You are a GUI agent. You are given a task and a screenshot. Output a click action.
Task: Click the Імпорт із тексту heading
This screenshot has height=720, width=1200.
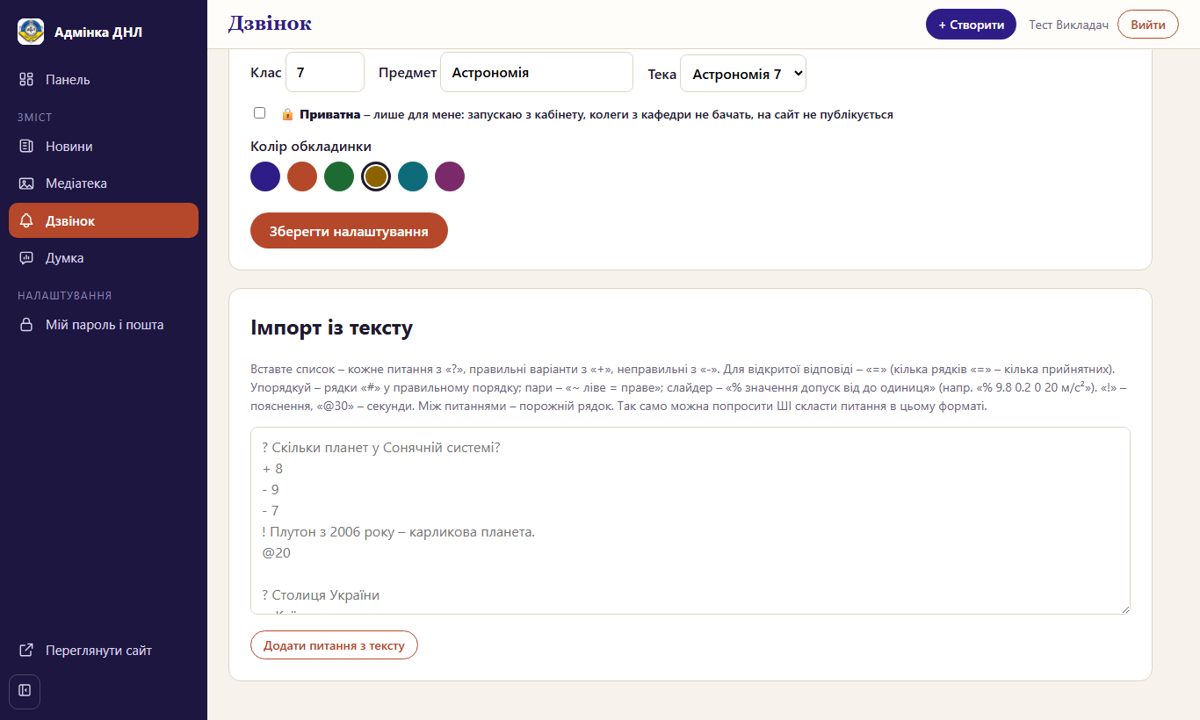331,327
